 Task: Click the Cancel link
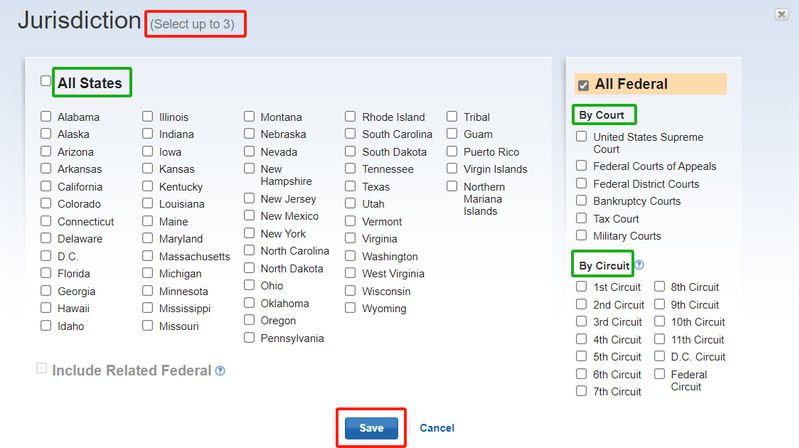point(437,428)
